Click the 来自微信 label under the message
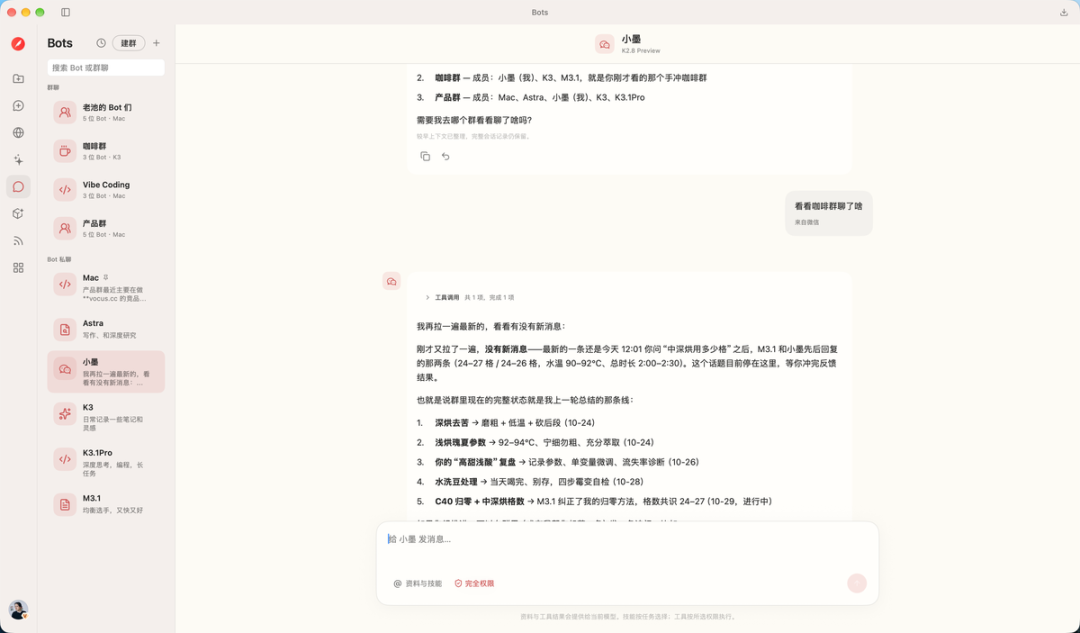The width and height of the screenshot is (1080, 633). click(x=807, y=222)
